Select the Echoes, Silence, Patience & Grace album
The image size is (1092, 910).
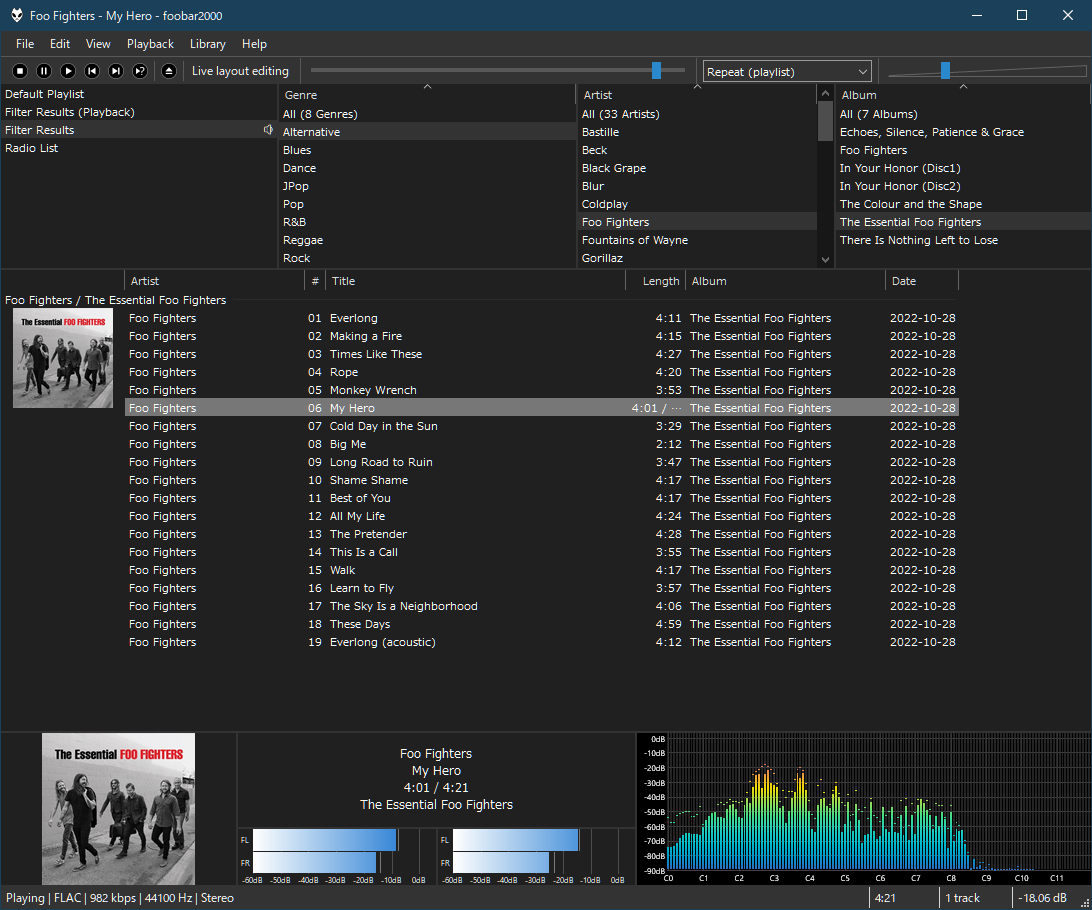point(963,132)
